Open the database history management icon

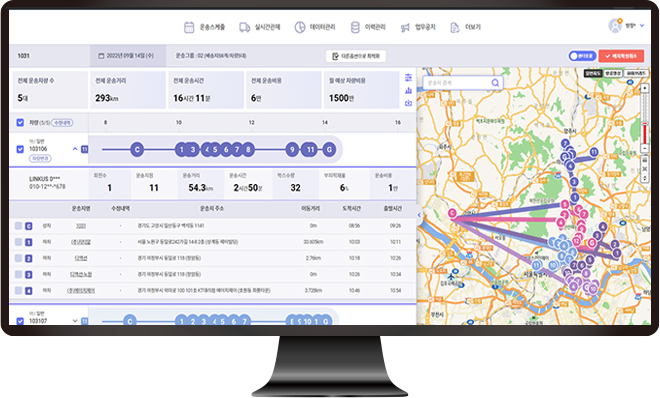[x=355, y=27]
